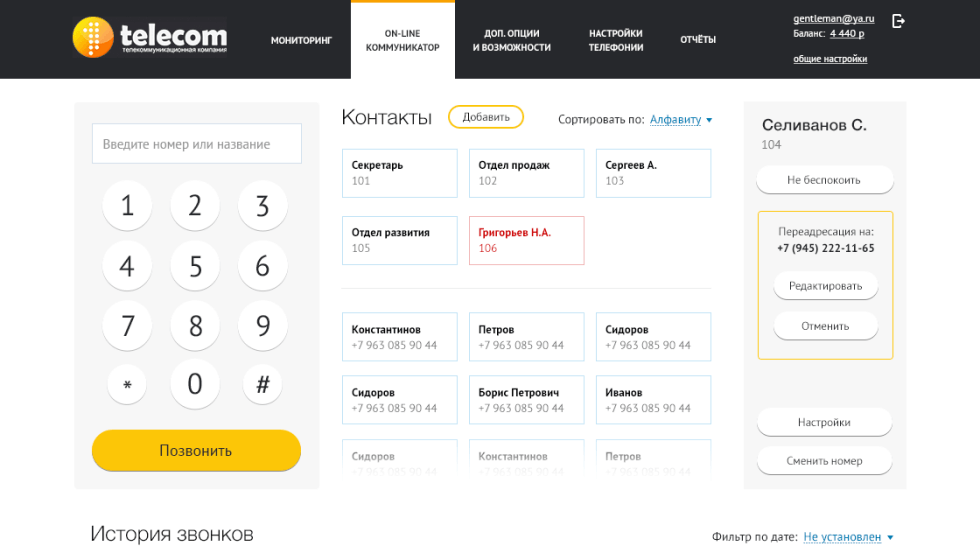The height and width of the screenshot is (560, 980).
Task: Open the date filter Не установлен dropdown
Action: pos(848,537)
